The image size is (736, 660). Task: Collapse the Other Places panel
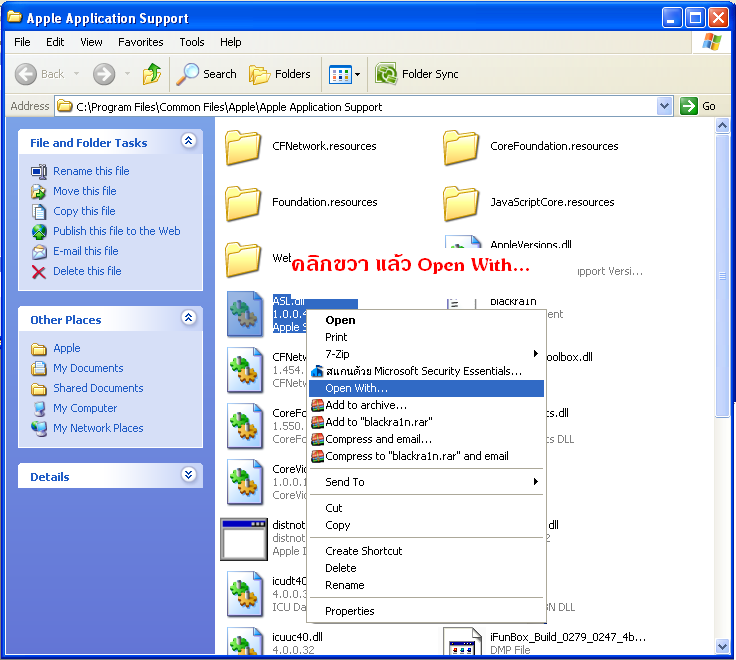click(x=189, y=318)
